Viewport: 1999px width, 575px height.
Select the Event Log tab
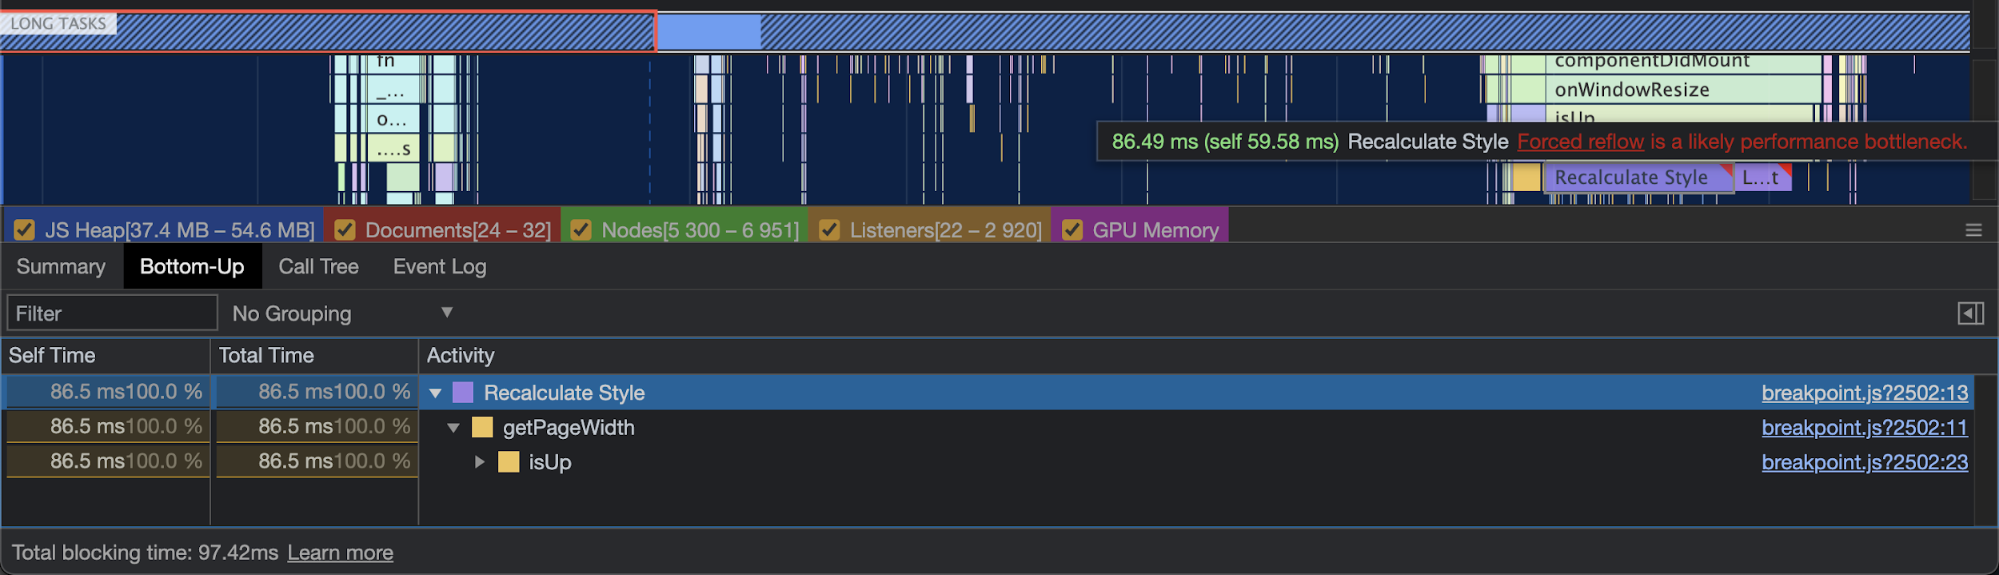coord(439,267)
